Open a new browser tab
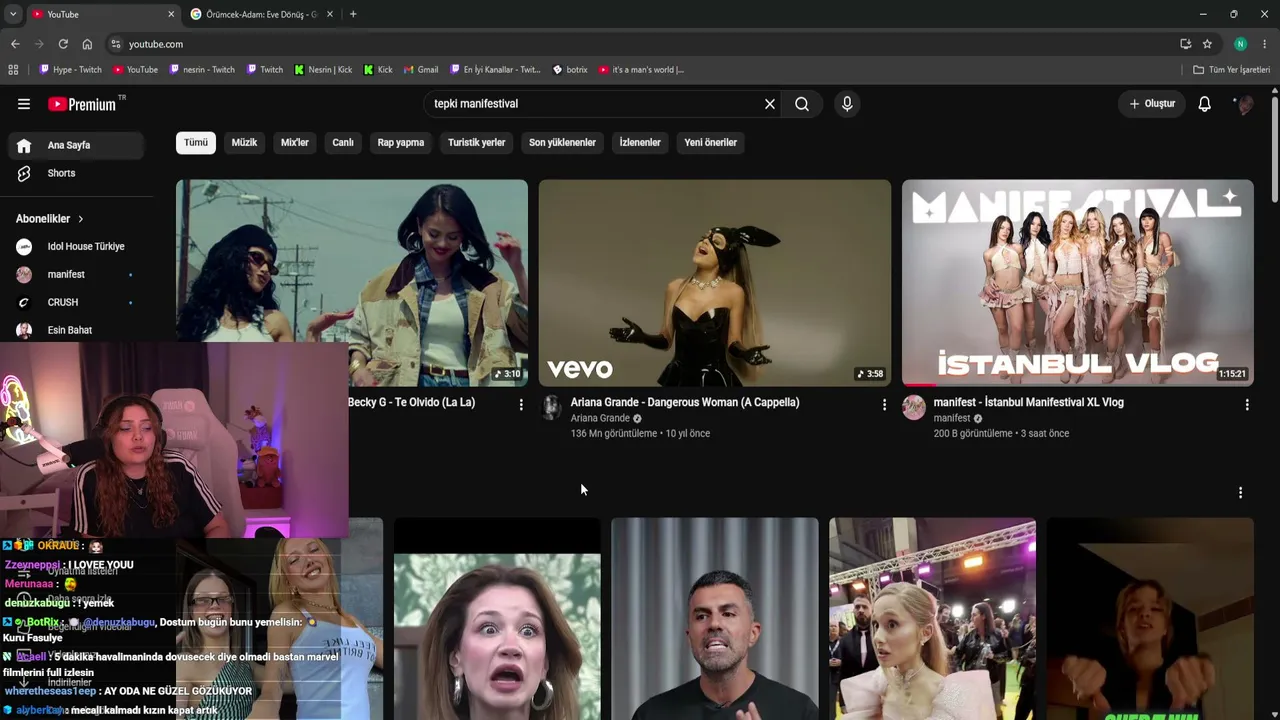 [x=353, y=14]
